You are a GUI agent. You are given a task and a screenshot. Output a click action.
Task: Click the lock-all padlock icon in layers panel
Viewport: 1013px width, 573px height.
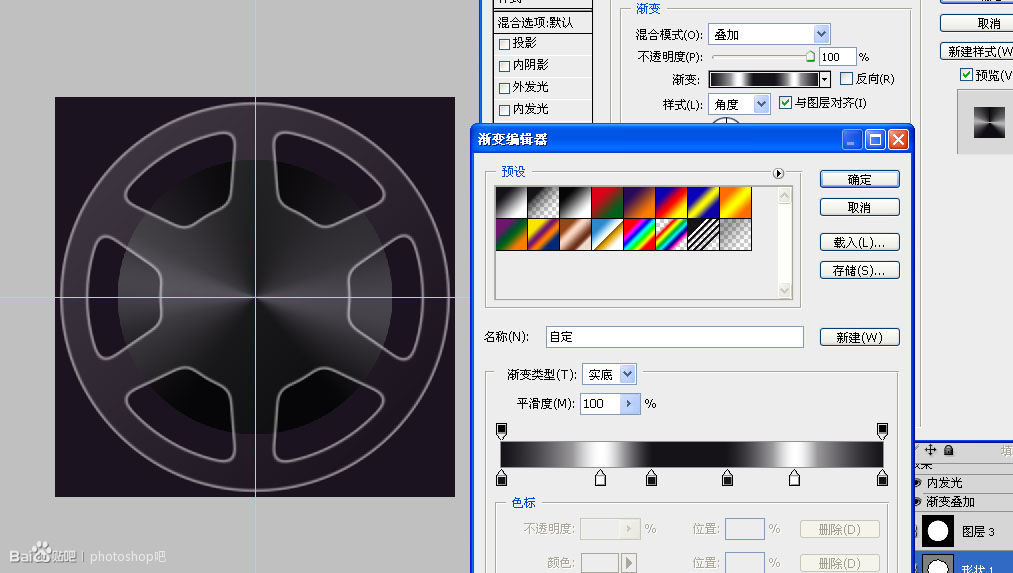948,450
